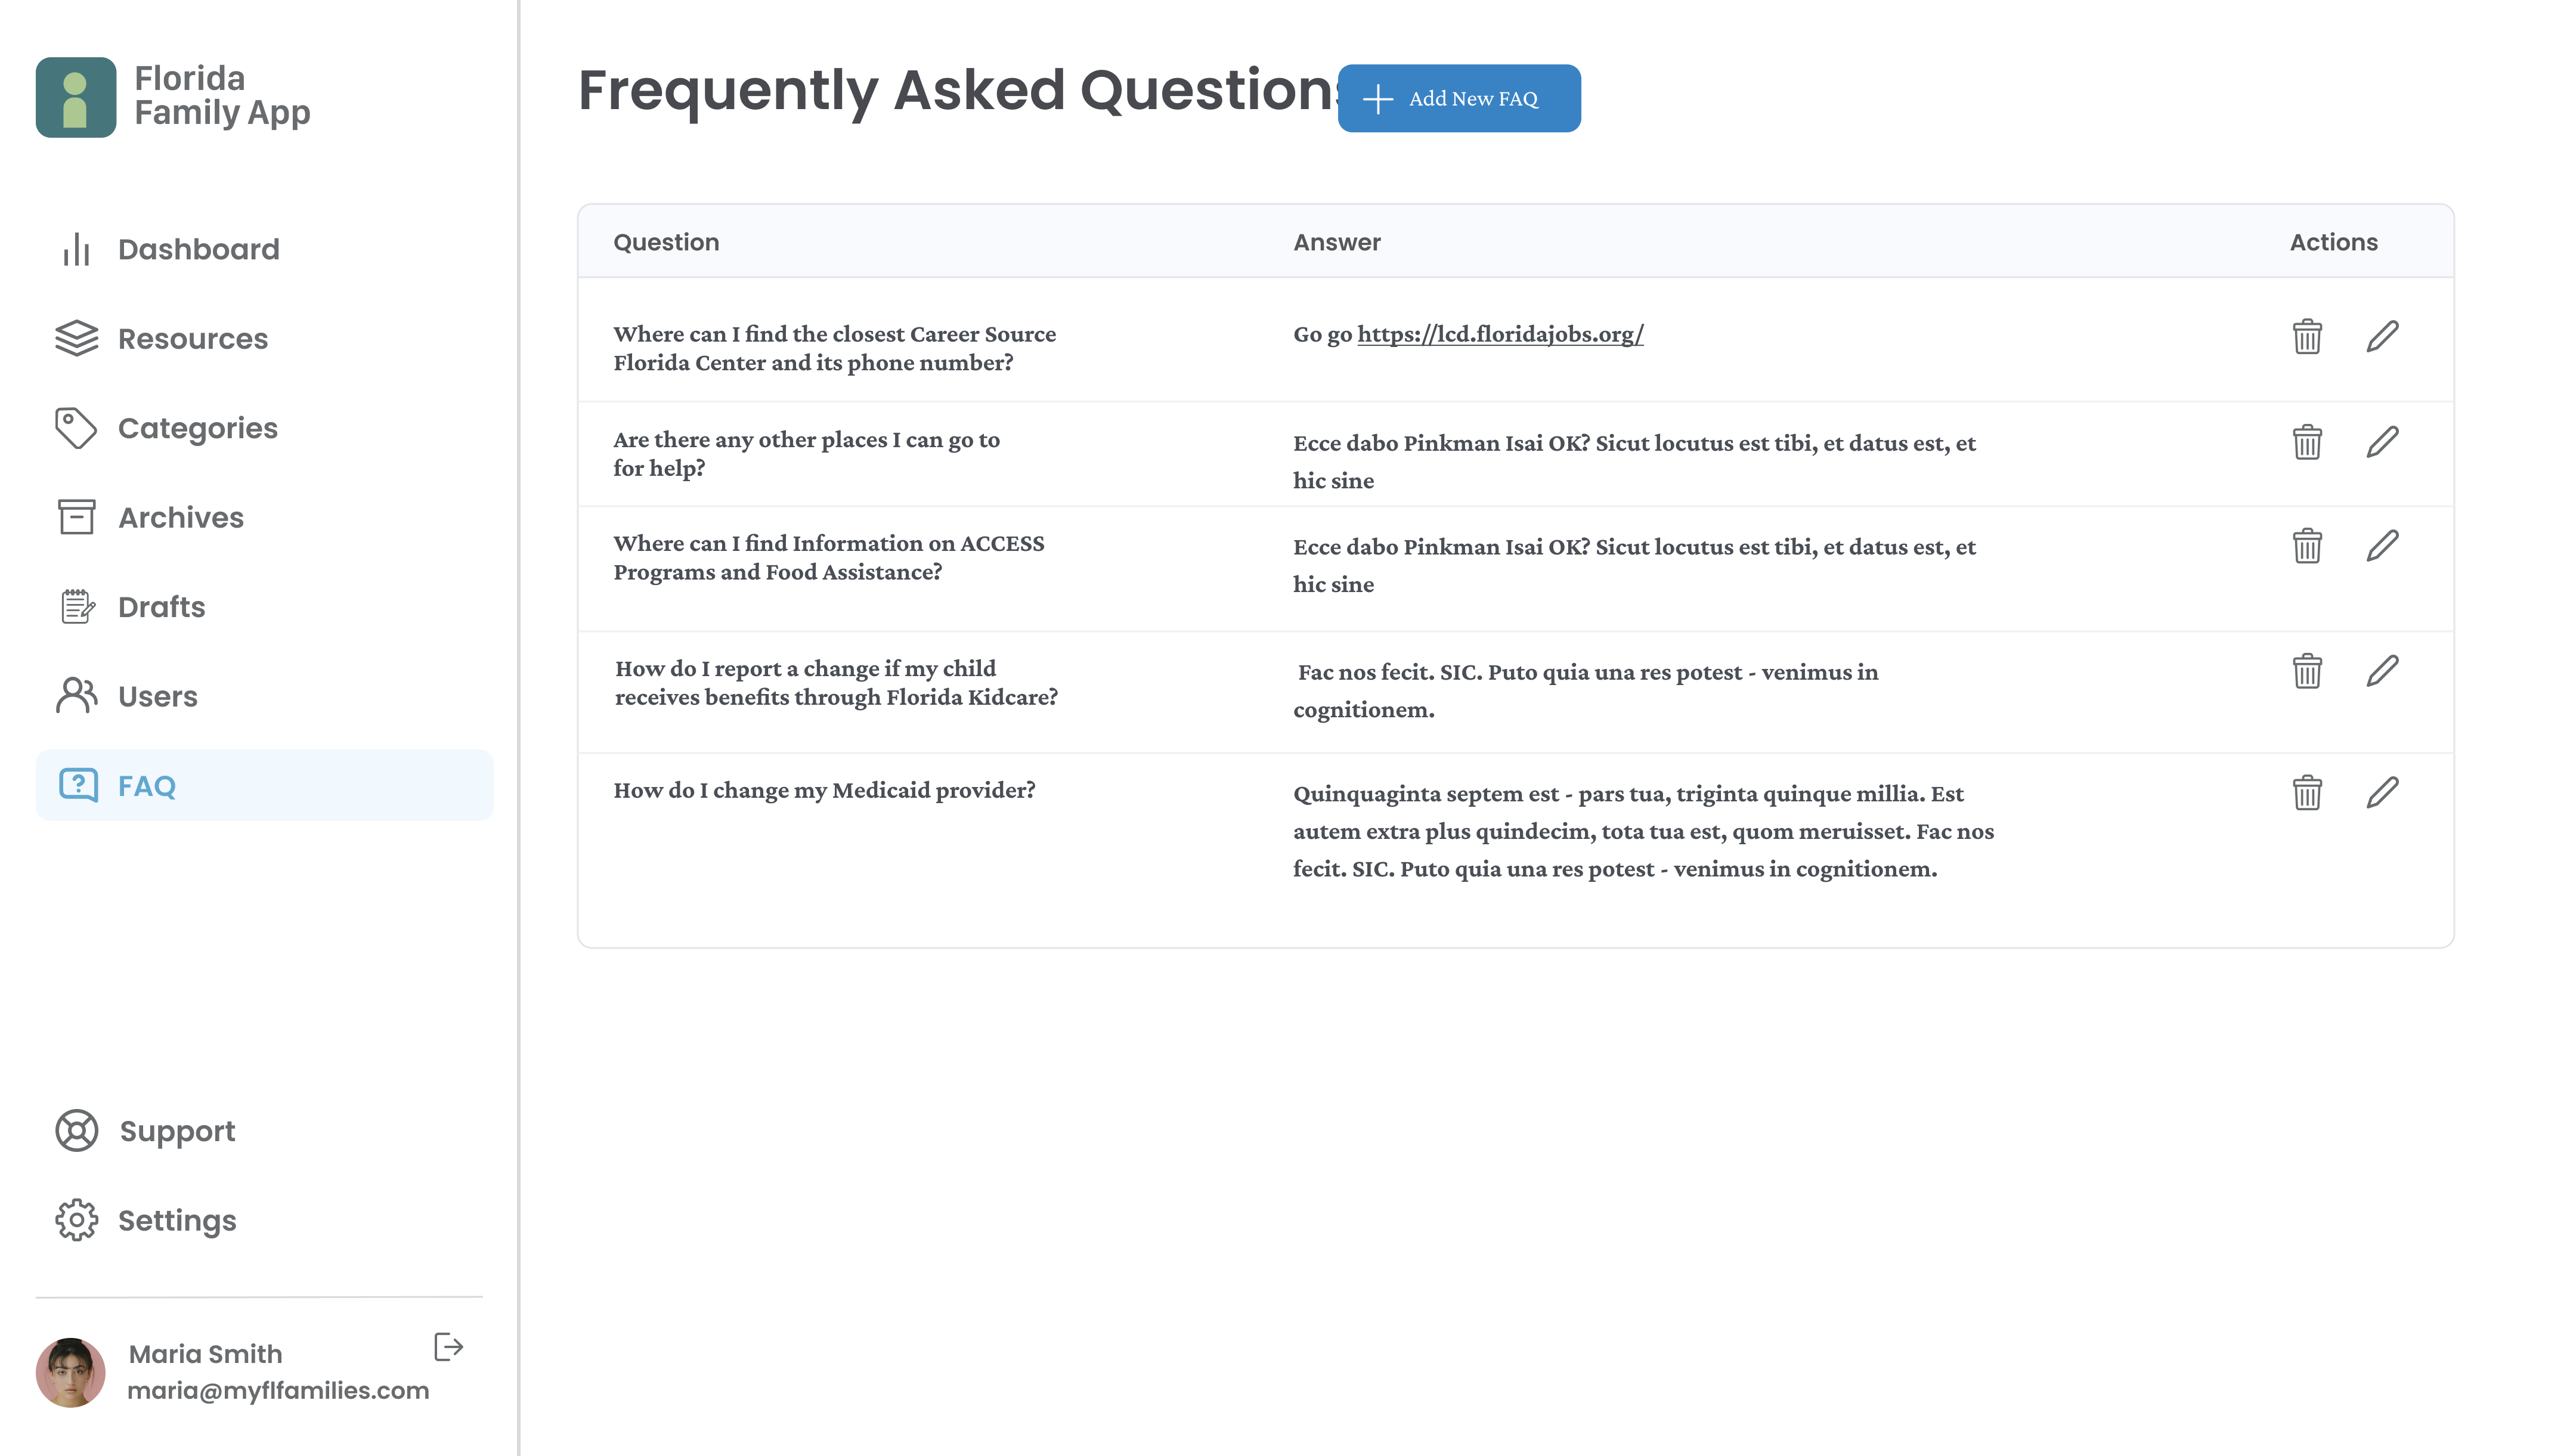Click the Add New FAQ button
Screen dimensions: 2576x1456
point(1459,98)
